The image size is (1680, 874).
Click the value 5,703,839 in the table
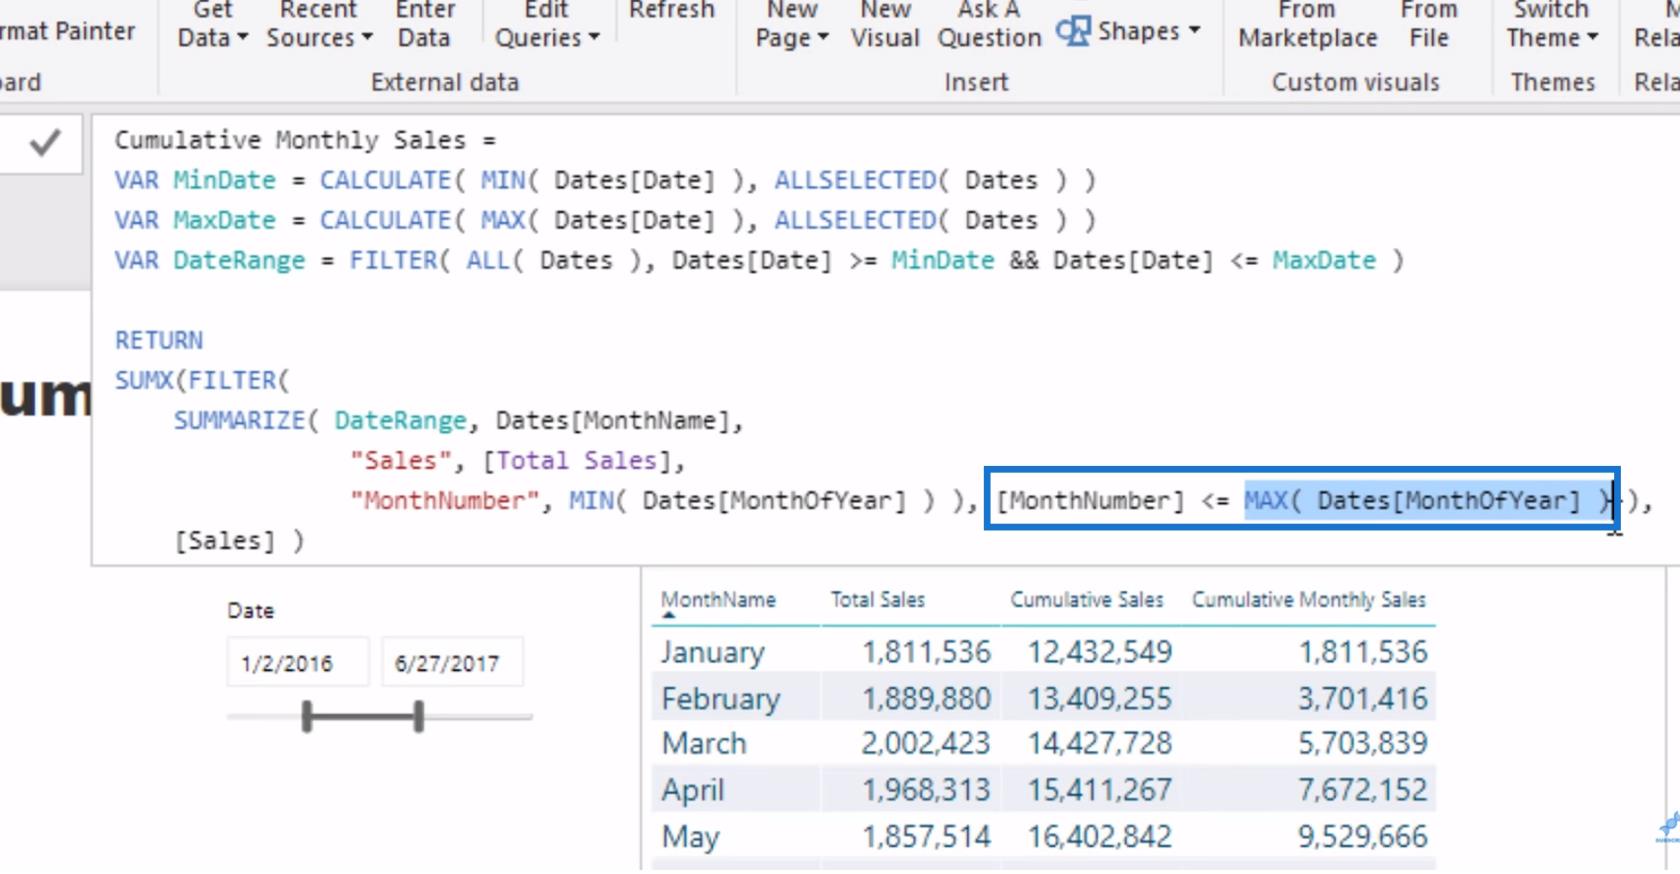[x=1363, y=743]
